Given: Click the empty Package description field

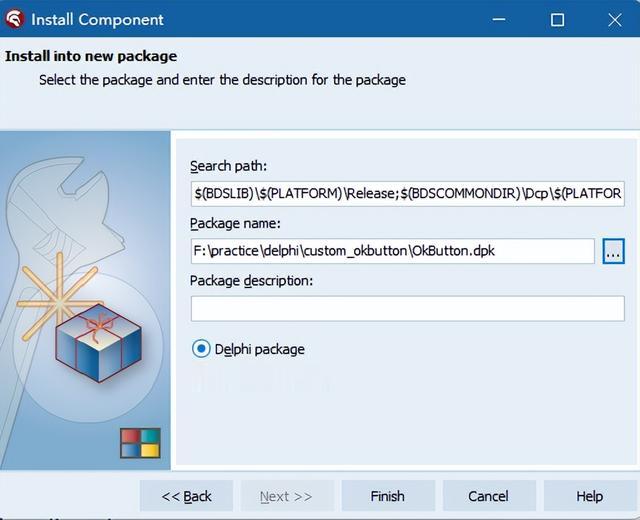Looking at the screenshot, I should [407, 309].
